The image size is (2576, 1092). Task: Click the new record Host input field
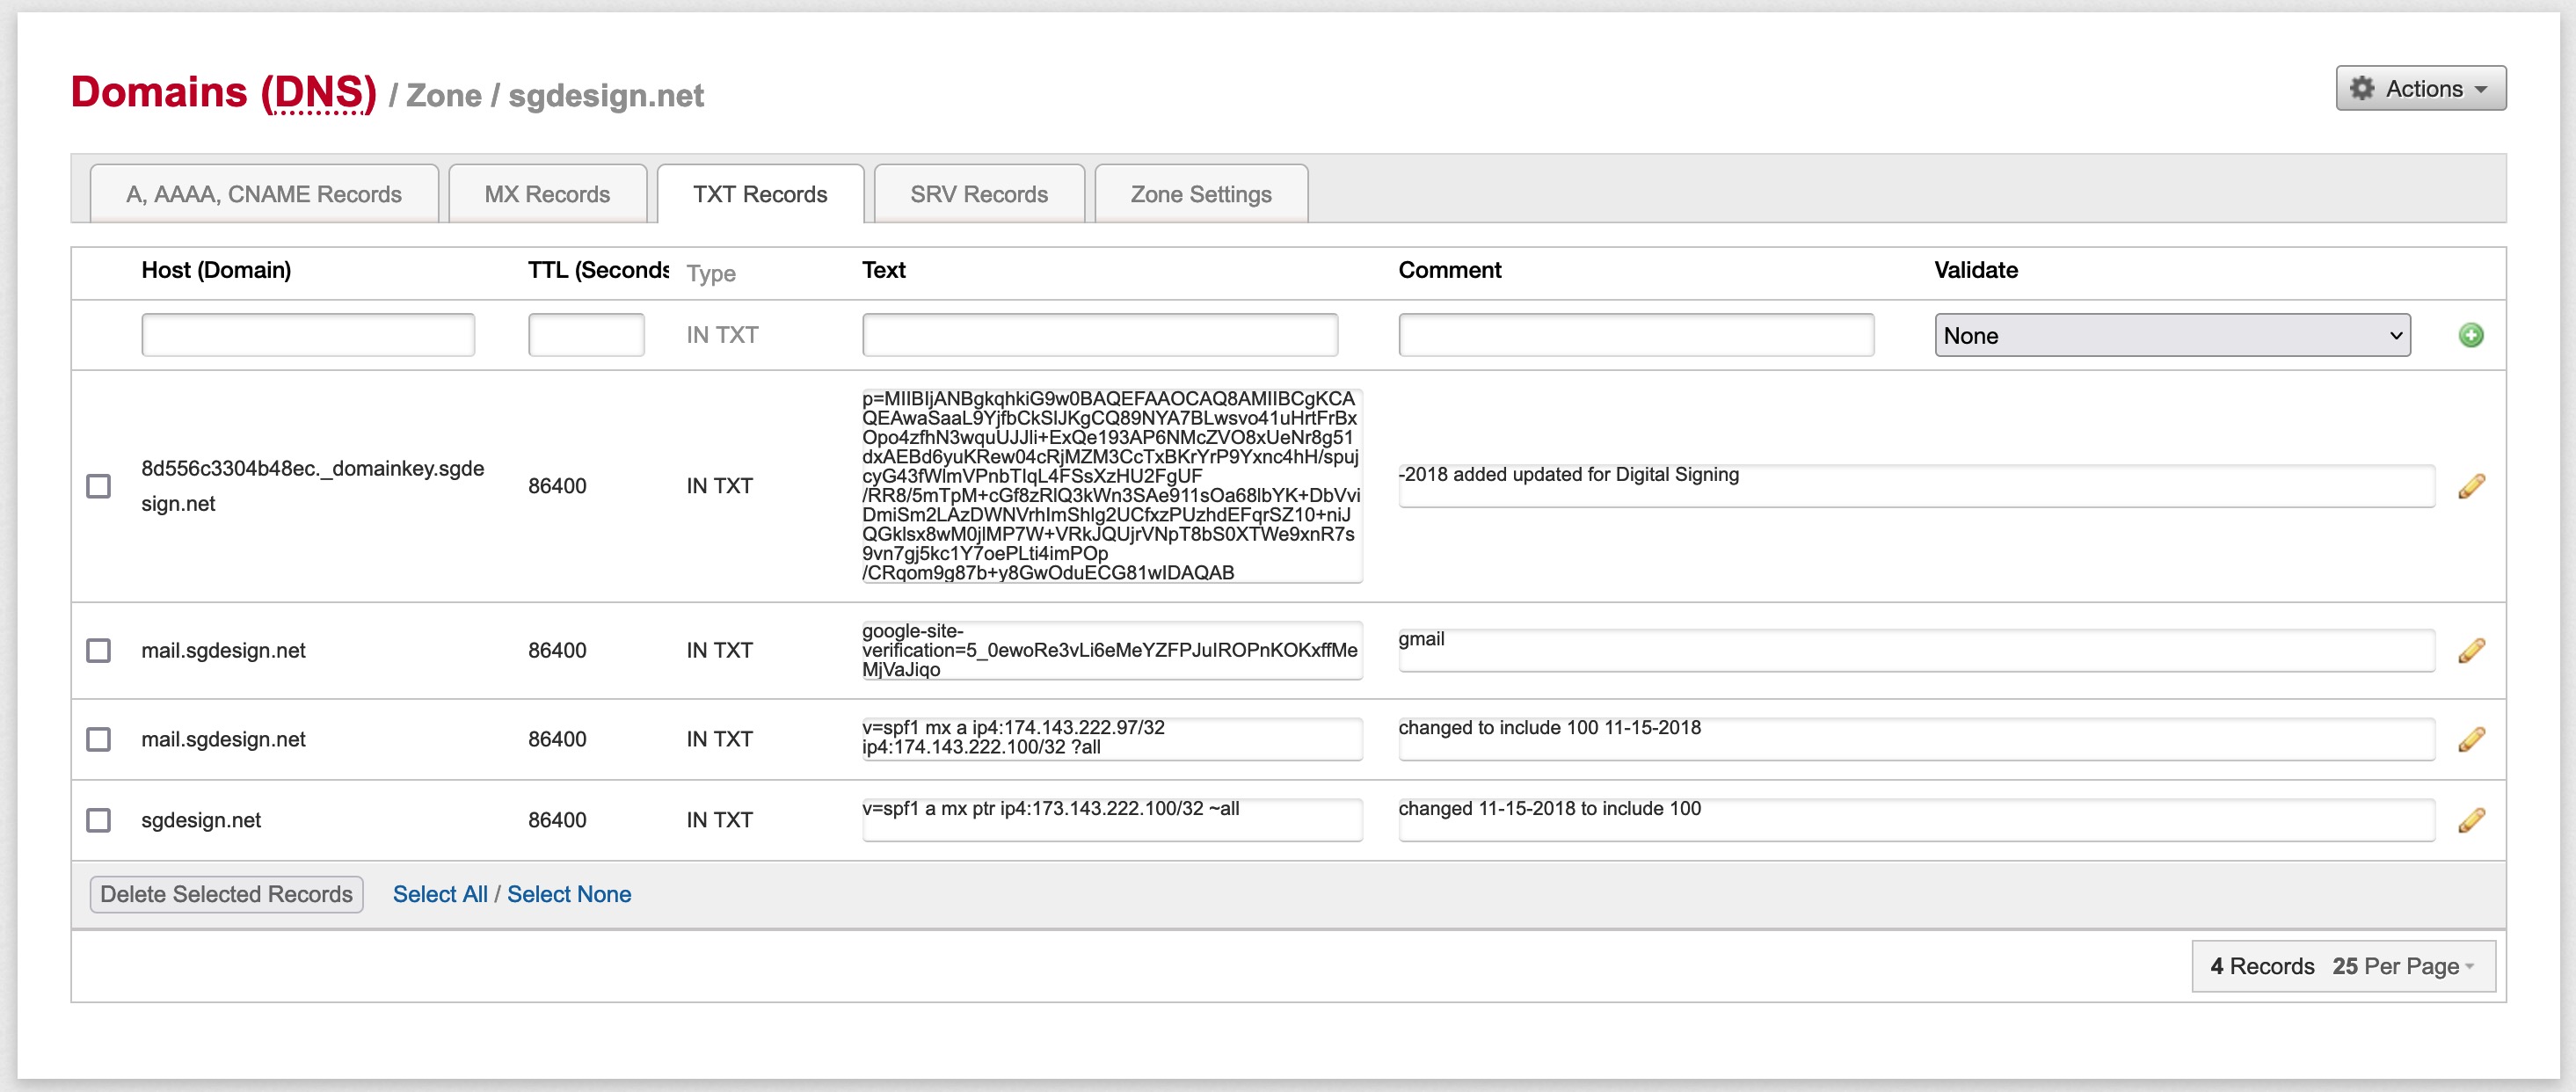point(308,335)
